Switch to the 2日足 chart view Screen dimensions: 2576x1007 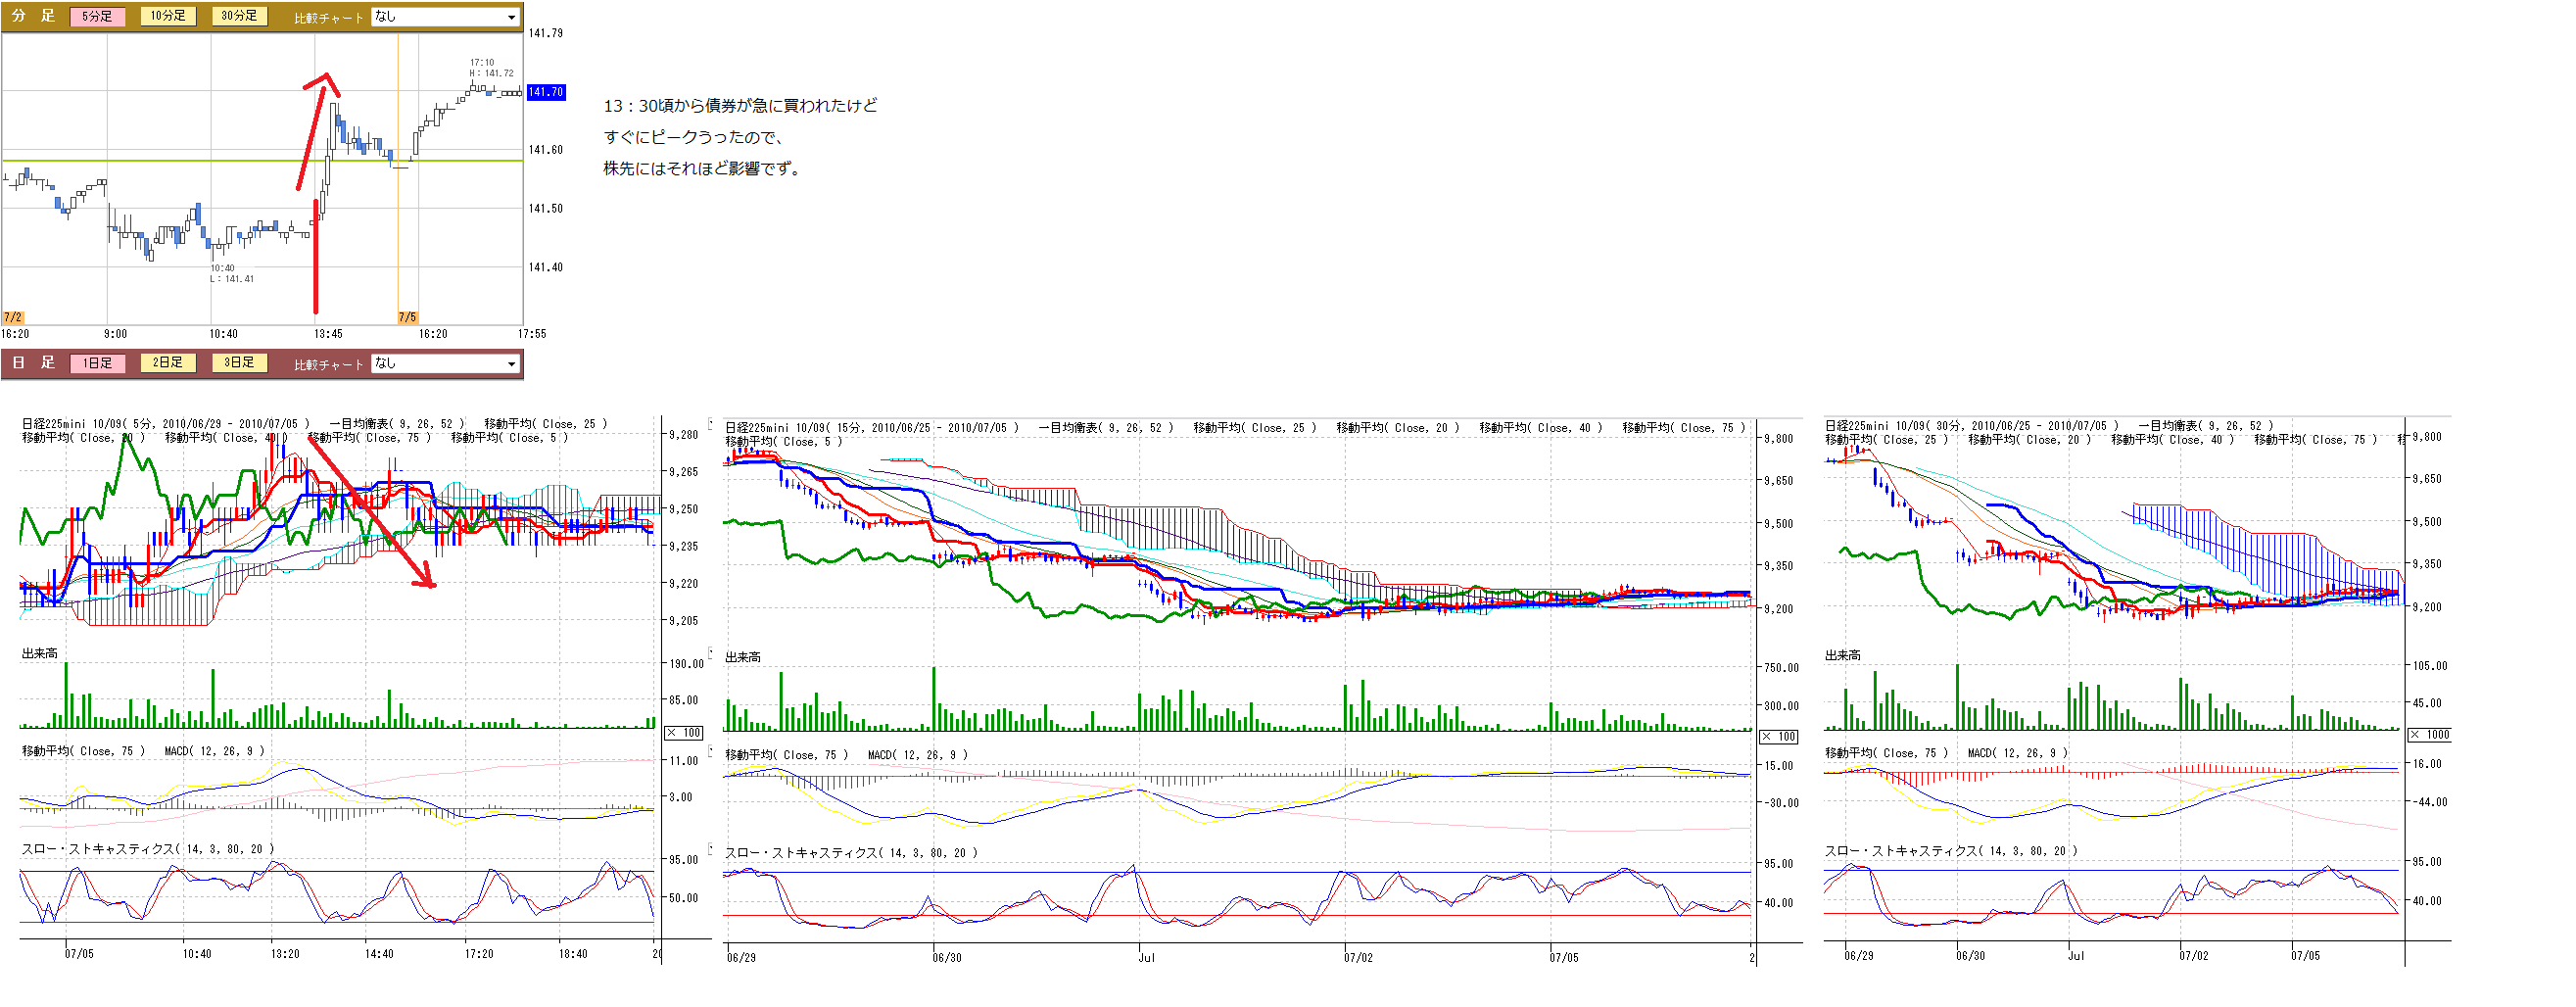[168, 363]
